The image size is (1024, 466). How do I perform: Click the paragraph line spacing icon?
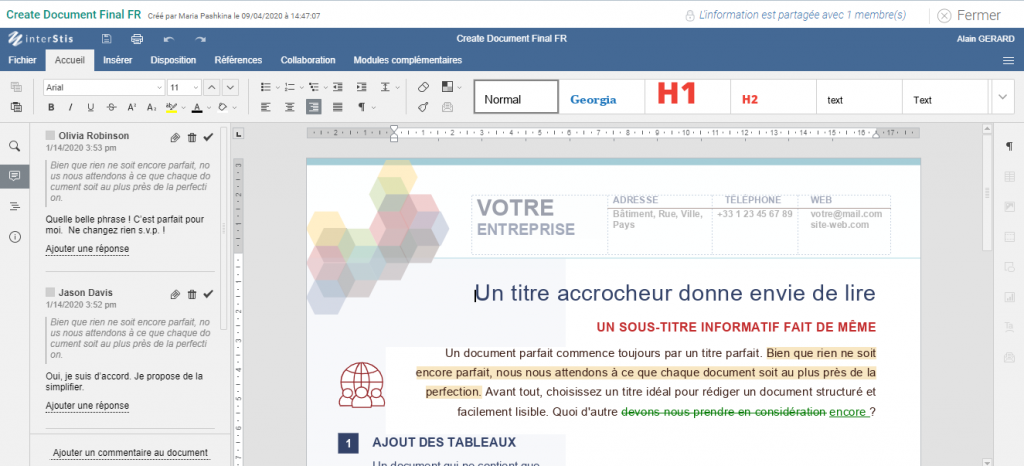tap(385, 87)
